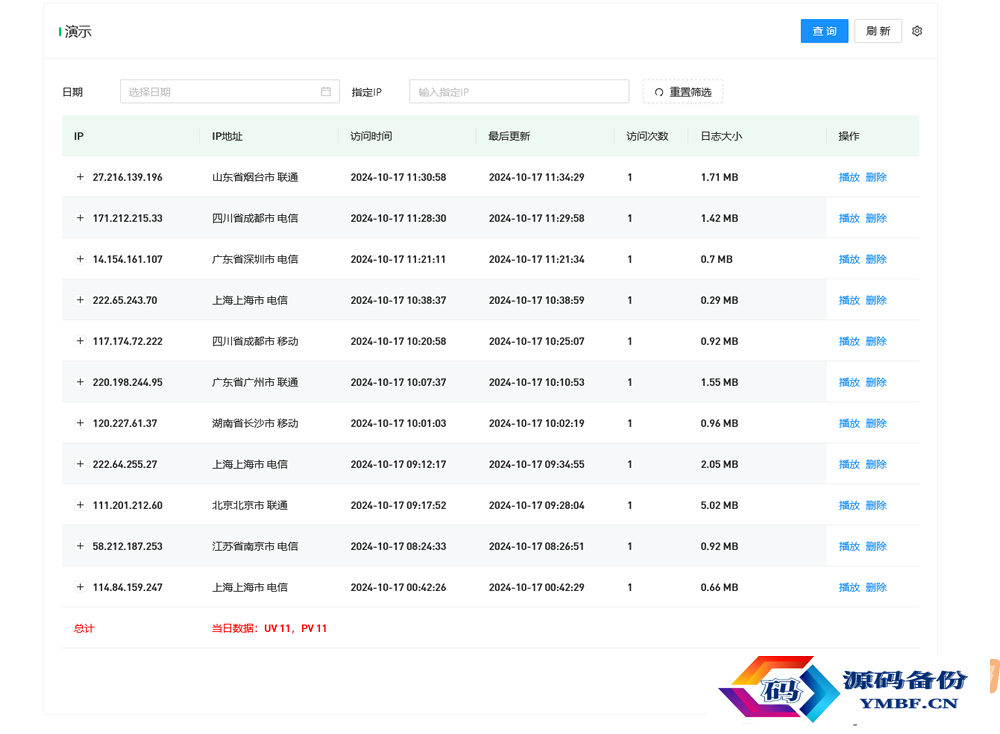Viewport: 1000px width, 734px height.
Task: Expand row 171.212.215.33
Action: [x=80, y=217]
